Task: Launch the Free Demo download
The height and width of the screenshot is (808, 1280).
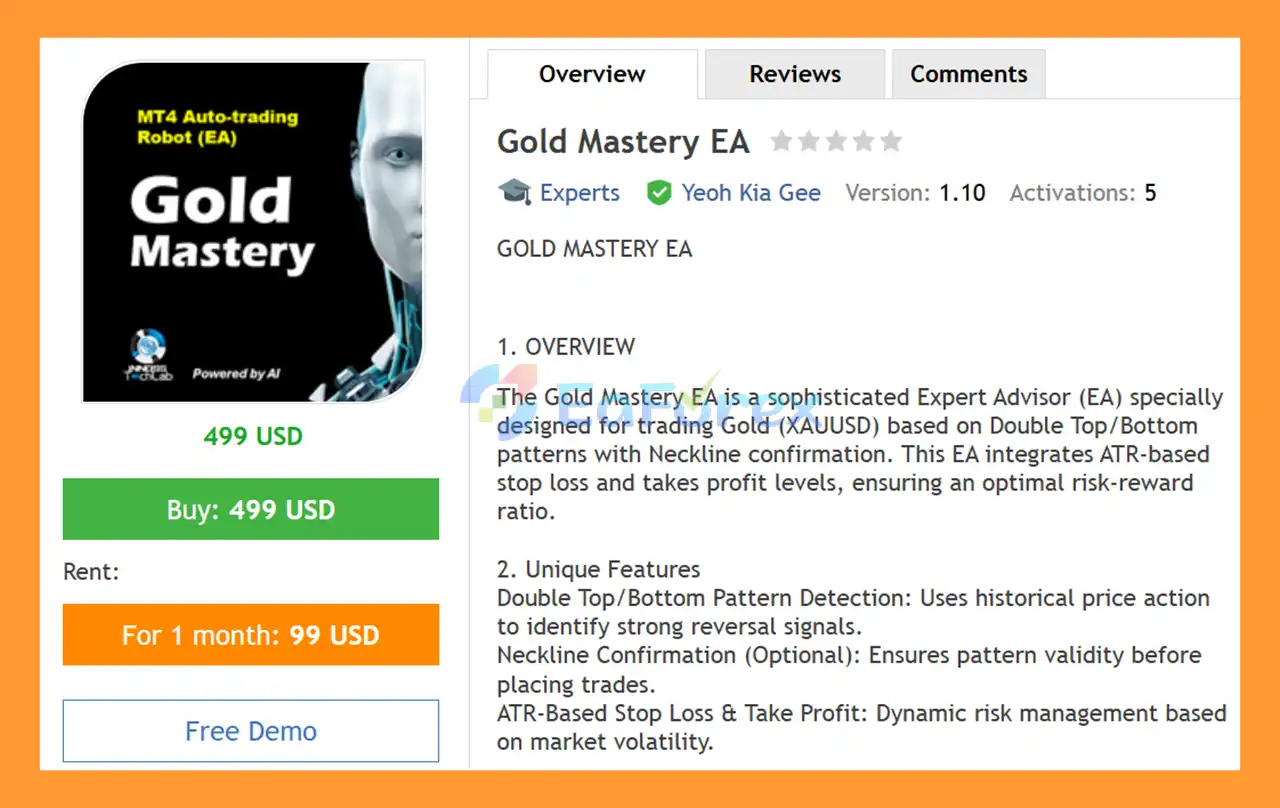Action: (x=250, y=731)
